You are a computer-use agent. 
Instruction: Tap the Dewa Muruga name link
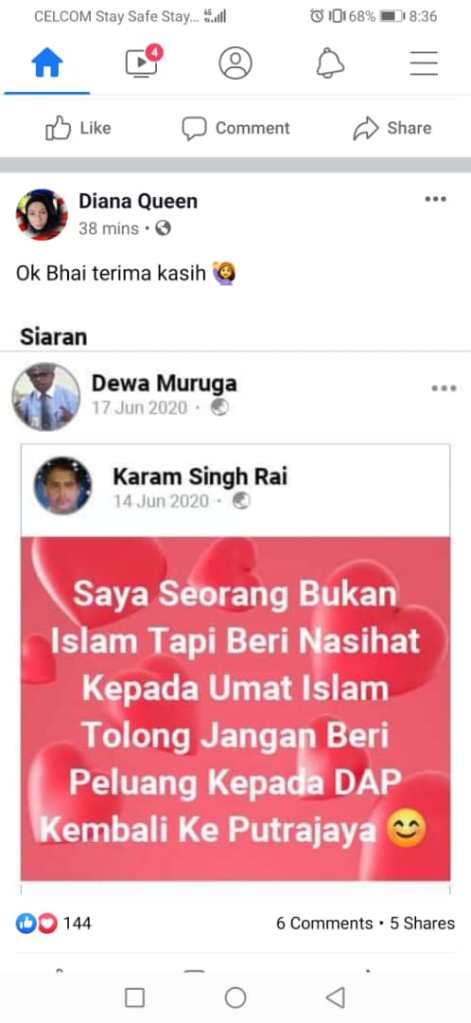click(x=164, y=384)
